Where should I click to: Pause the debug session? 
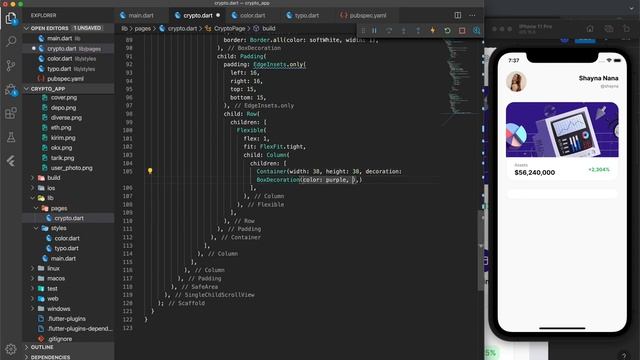click(x=374, y=31)
